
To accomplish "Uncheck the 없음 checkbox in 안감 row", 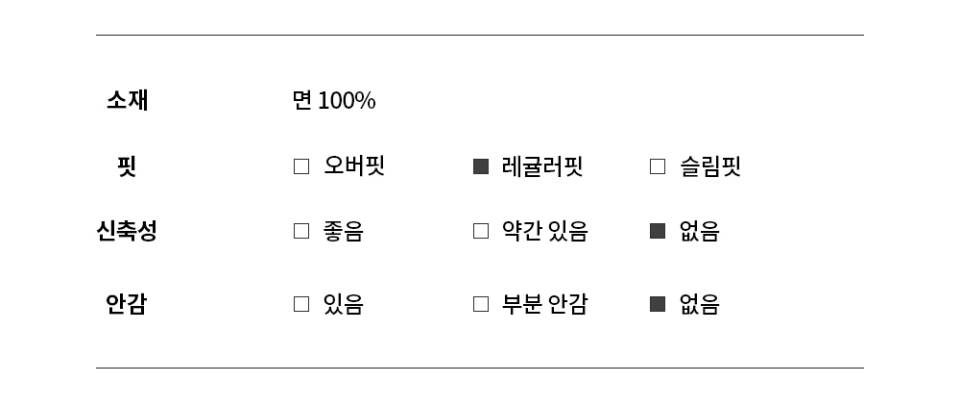I will tap(657, 305).
